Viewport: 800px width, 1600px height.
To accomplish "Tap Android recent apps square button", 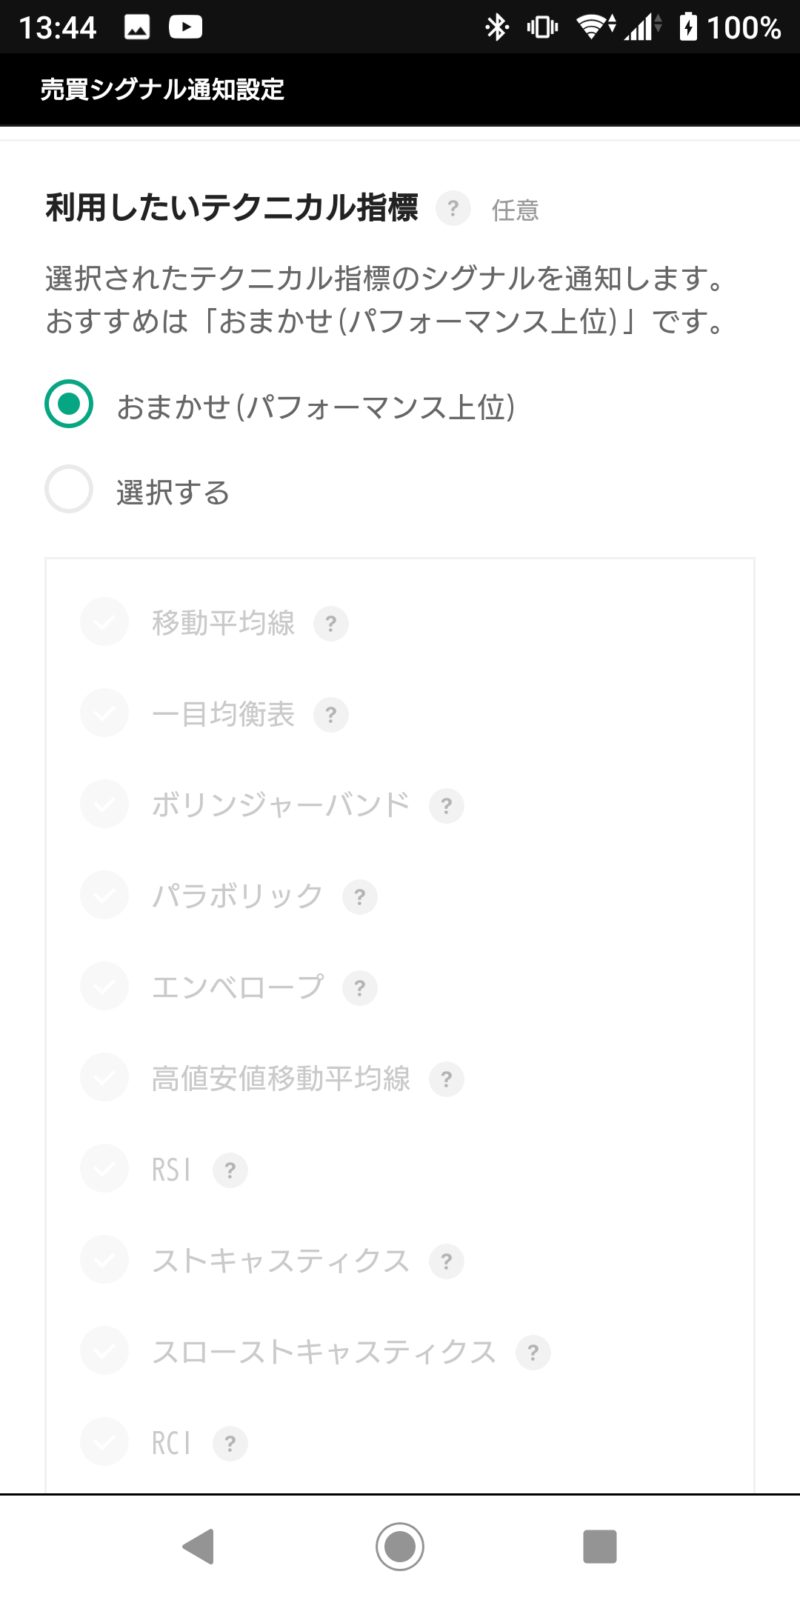I will click(600, 1546).
